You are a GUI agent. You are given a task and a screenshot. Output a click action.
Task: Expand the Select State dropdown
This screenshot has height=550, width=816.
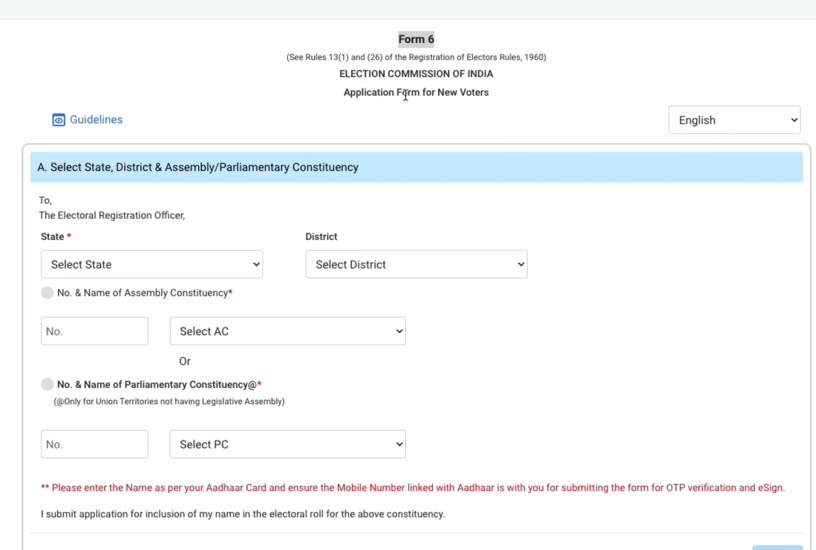[x=152, y=265]
